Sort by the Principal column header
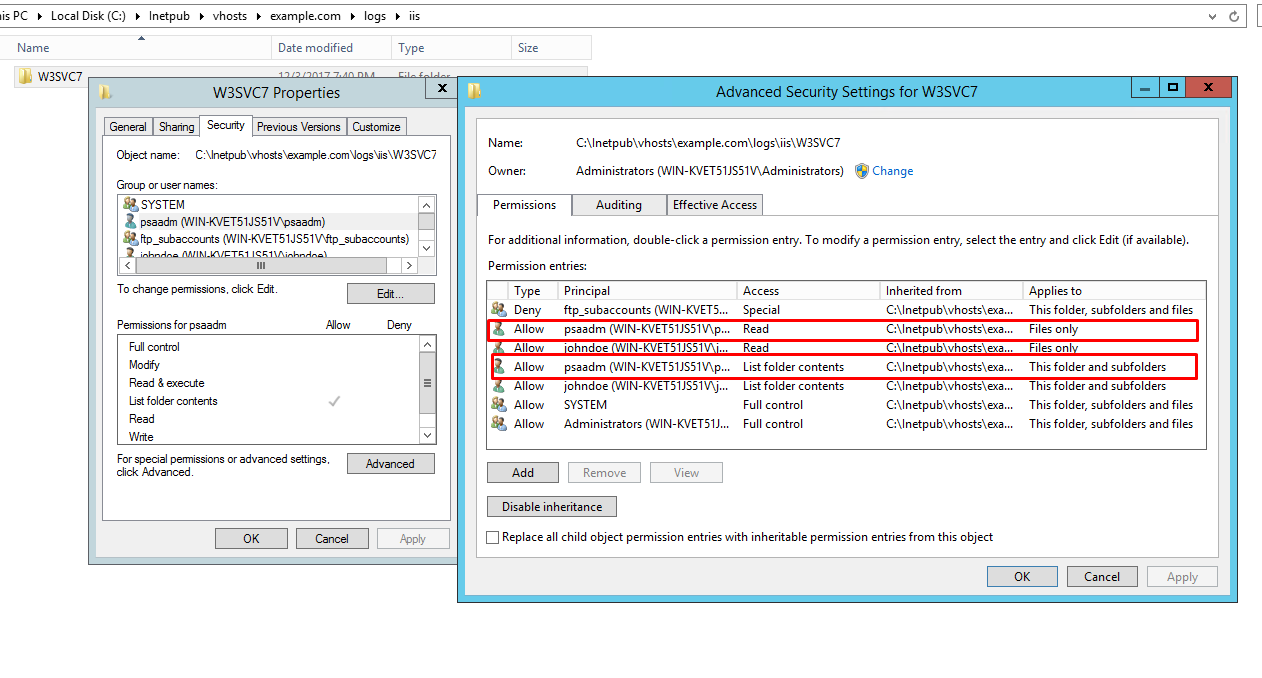The width and height of the screenshot is (1262, 678). coord(586,291)
